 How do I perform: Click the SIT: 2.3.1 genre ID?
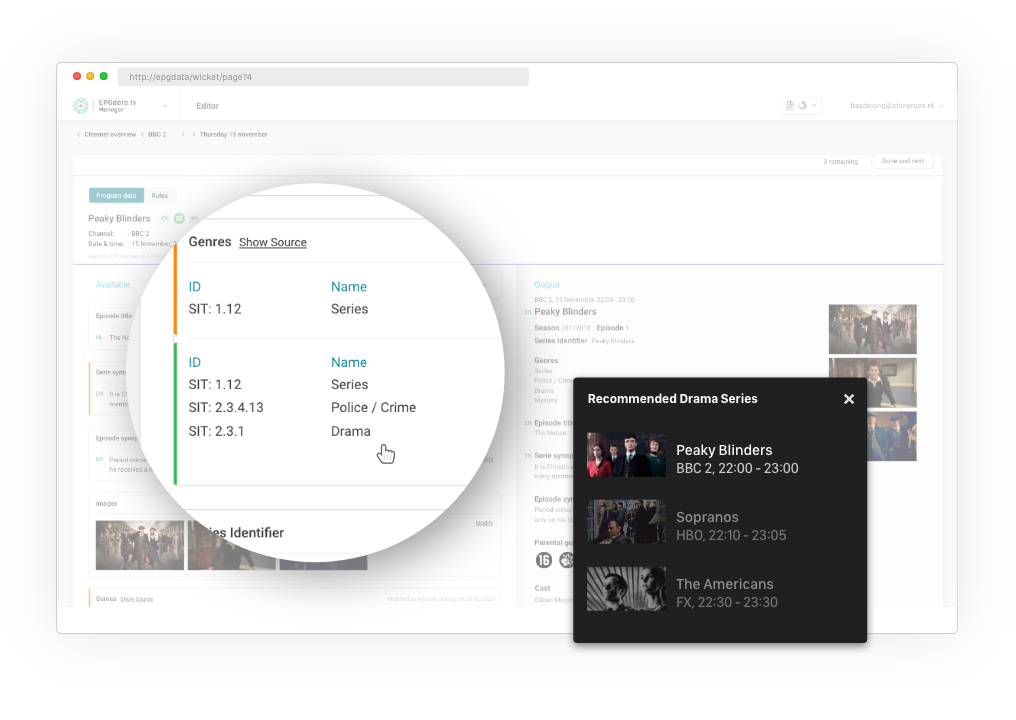pyautogui.click(x=216, y=432)
